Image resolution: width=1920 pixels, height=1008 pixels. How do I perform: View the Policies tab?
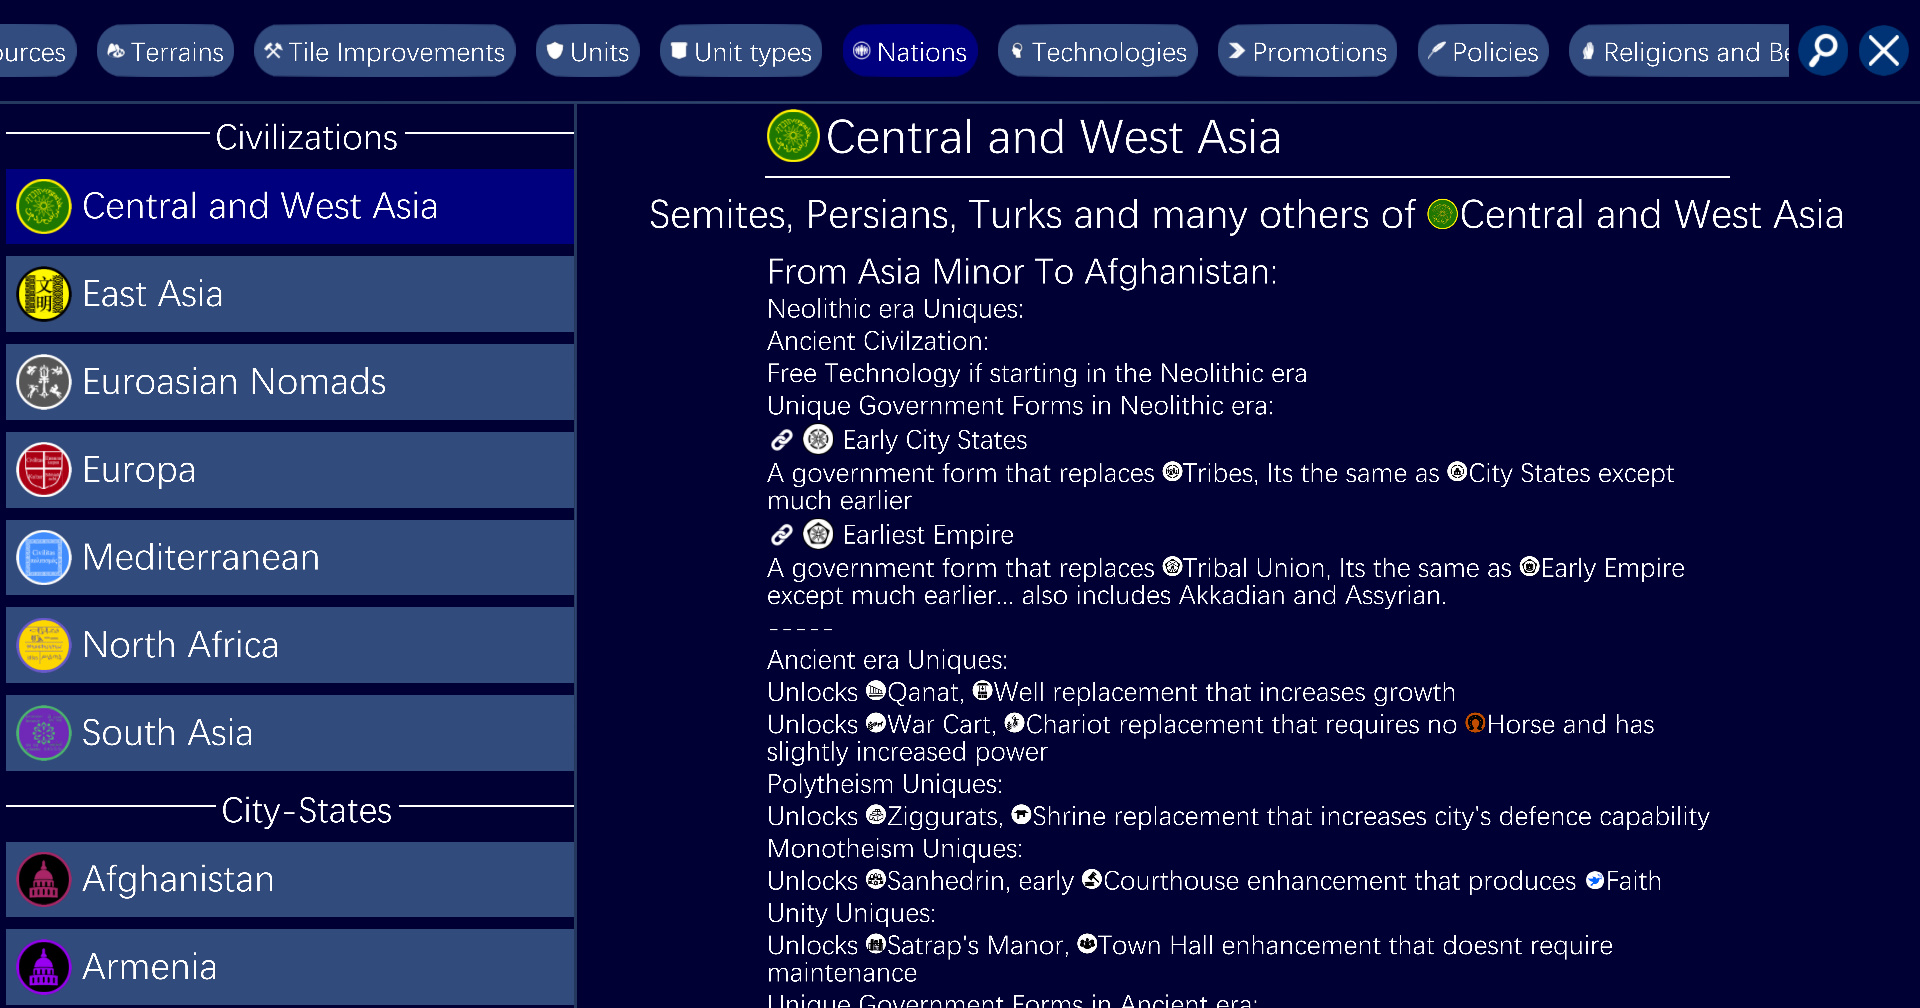tap(1483, 51)
